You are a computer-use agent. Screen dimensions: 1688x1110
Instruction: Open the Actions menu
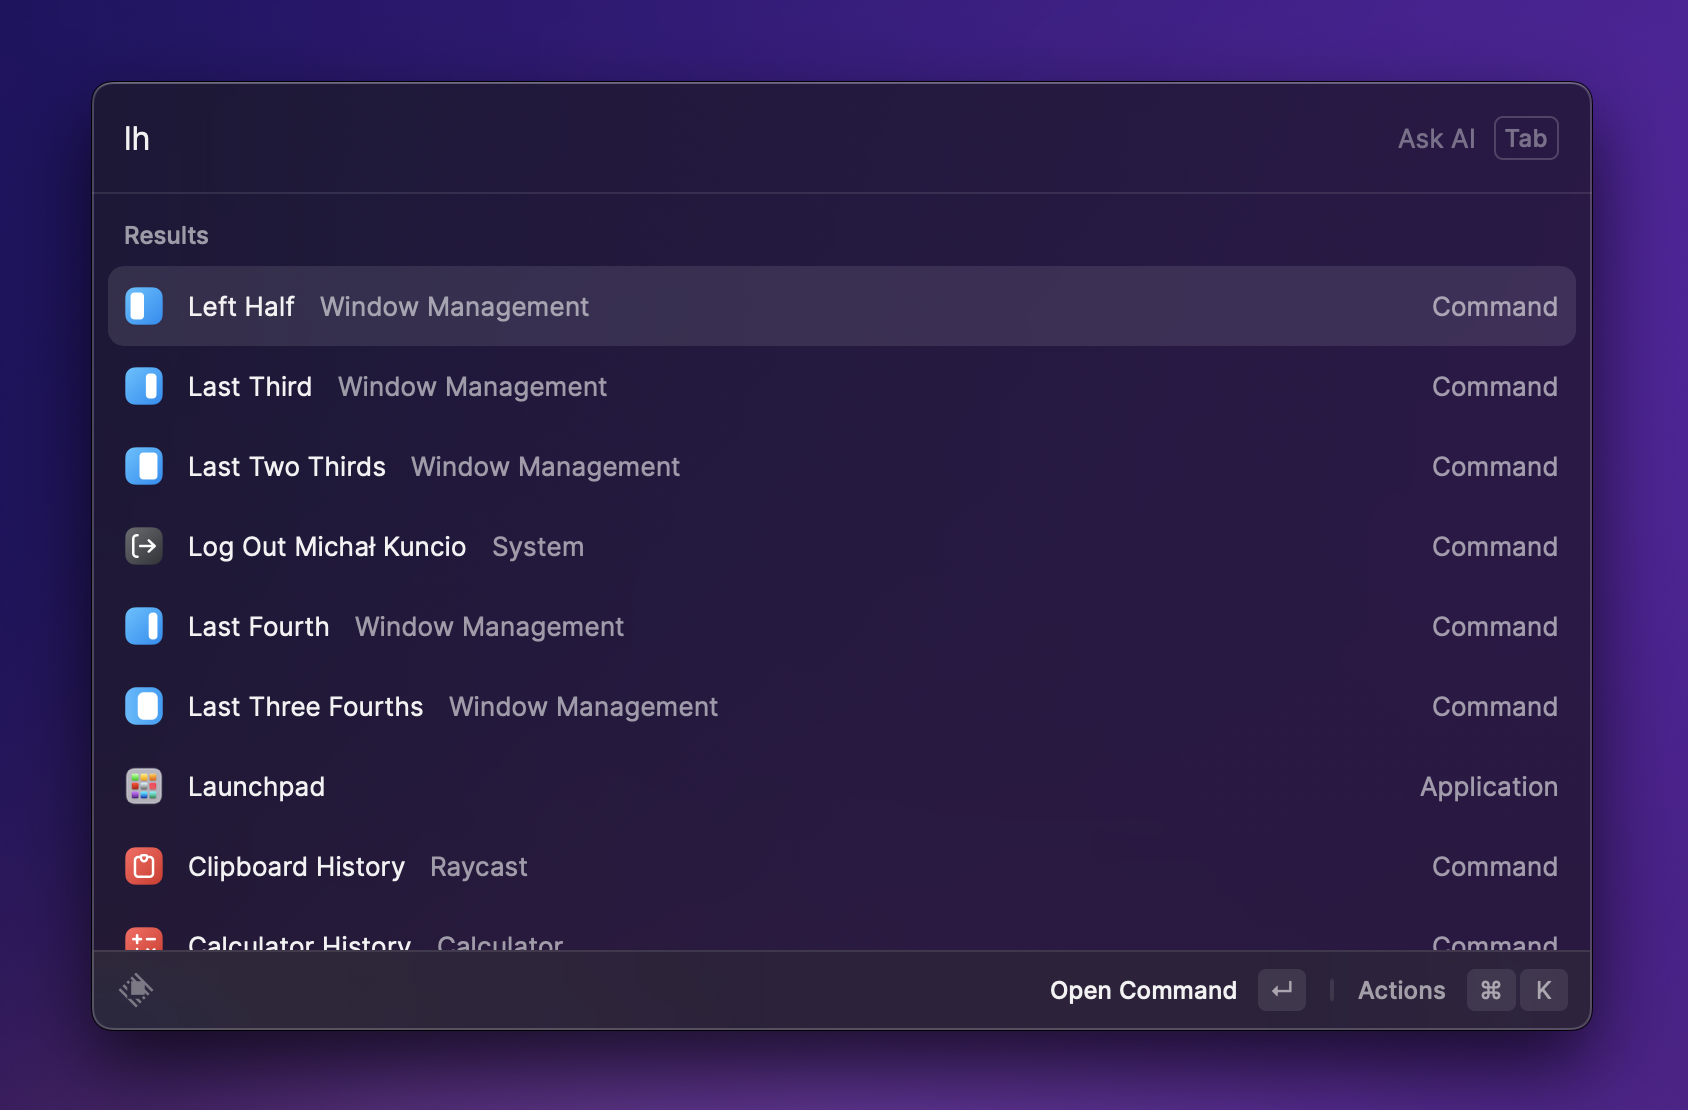pos(1401,990)
